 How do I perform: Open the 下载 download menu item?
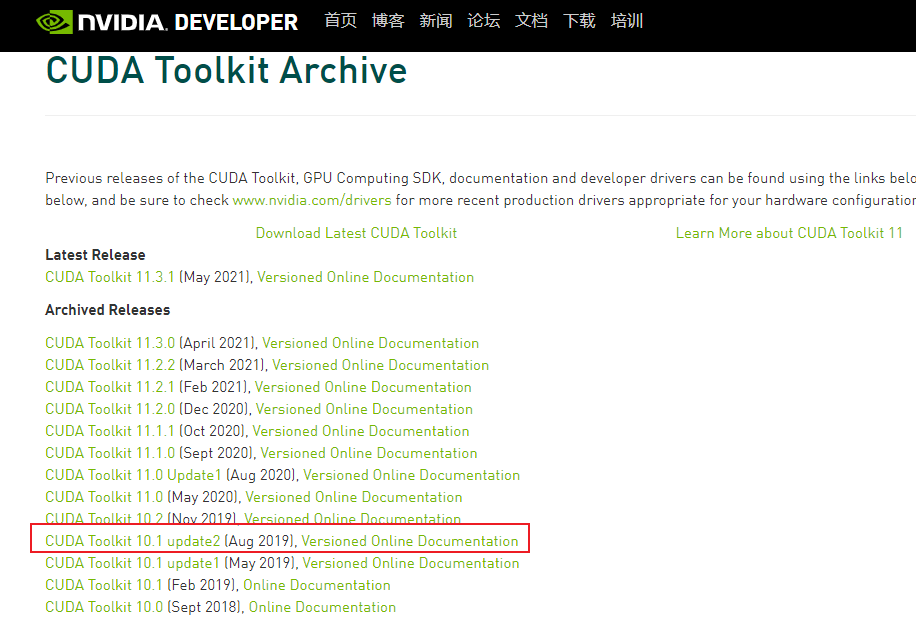[580, 20]
